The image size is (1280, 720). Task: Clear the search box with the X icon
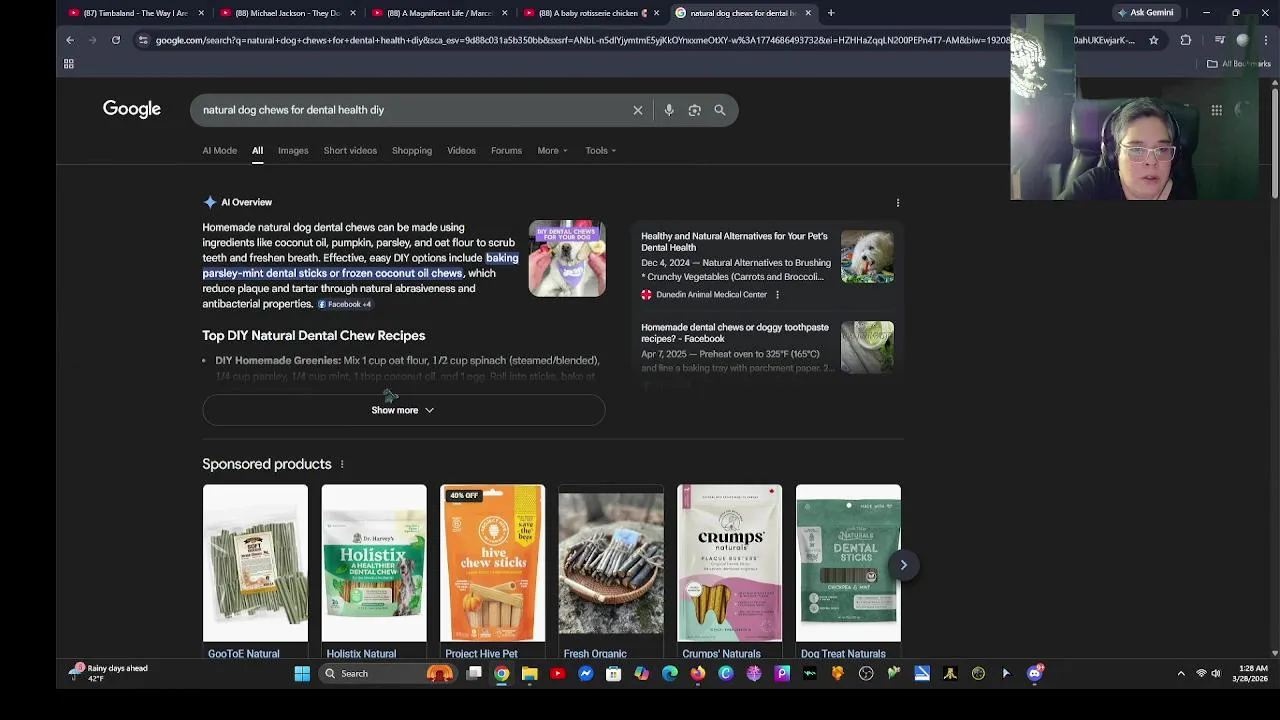[x=638, y=110]
